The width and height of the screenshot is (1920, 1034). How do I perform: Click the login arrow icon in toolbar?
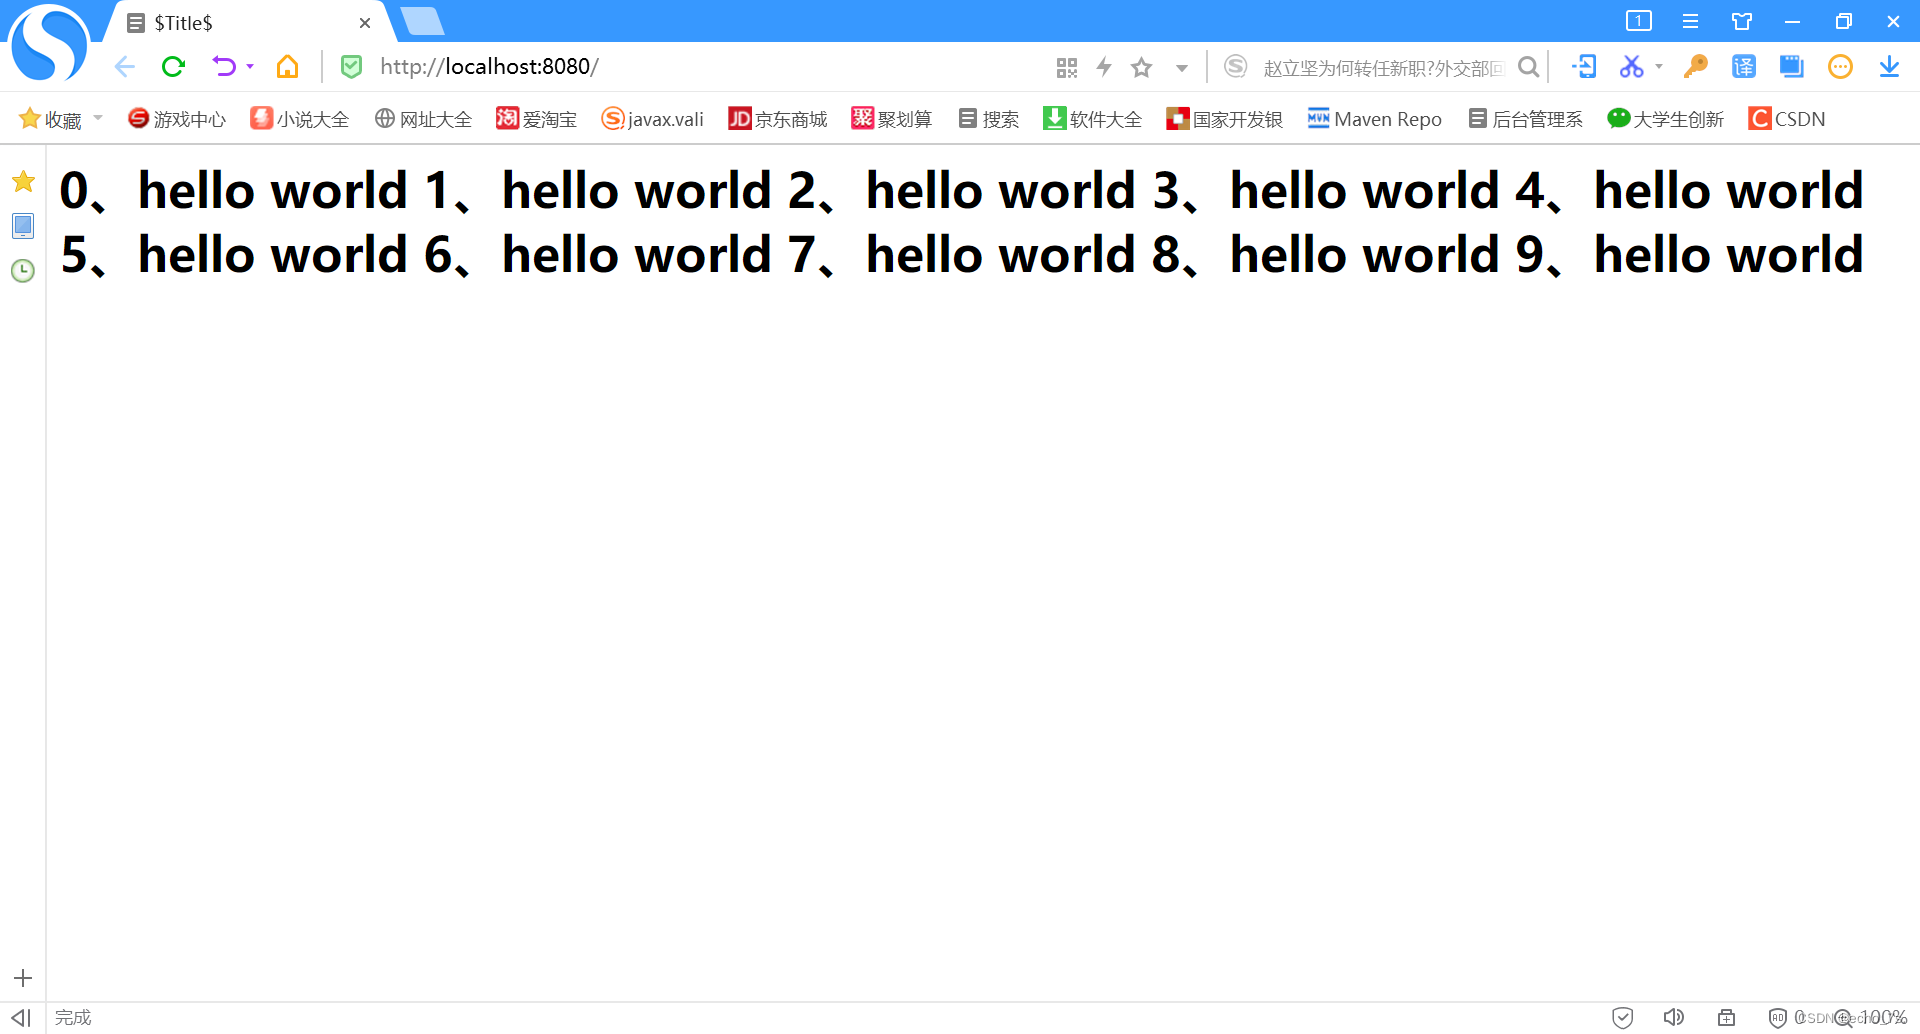[x=1584, y=67]
